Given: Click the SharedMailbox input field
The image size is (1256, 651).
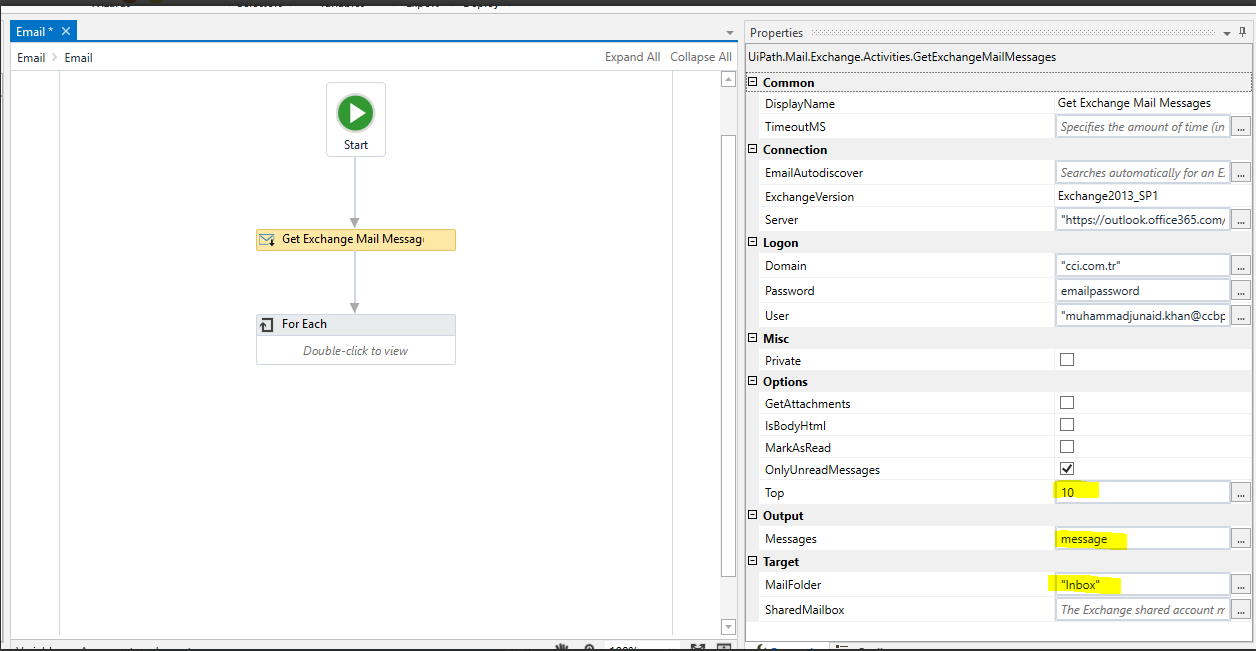Looking at the screenshot, I should point(1142,609).
